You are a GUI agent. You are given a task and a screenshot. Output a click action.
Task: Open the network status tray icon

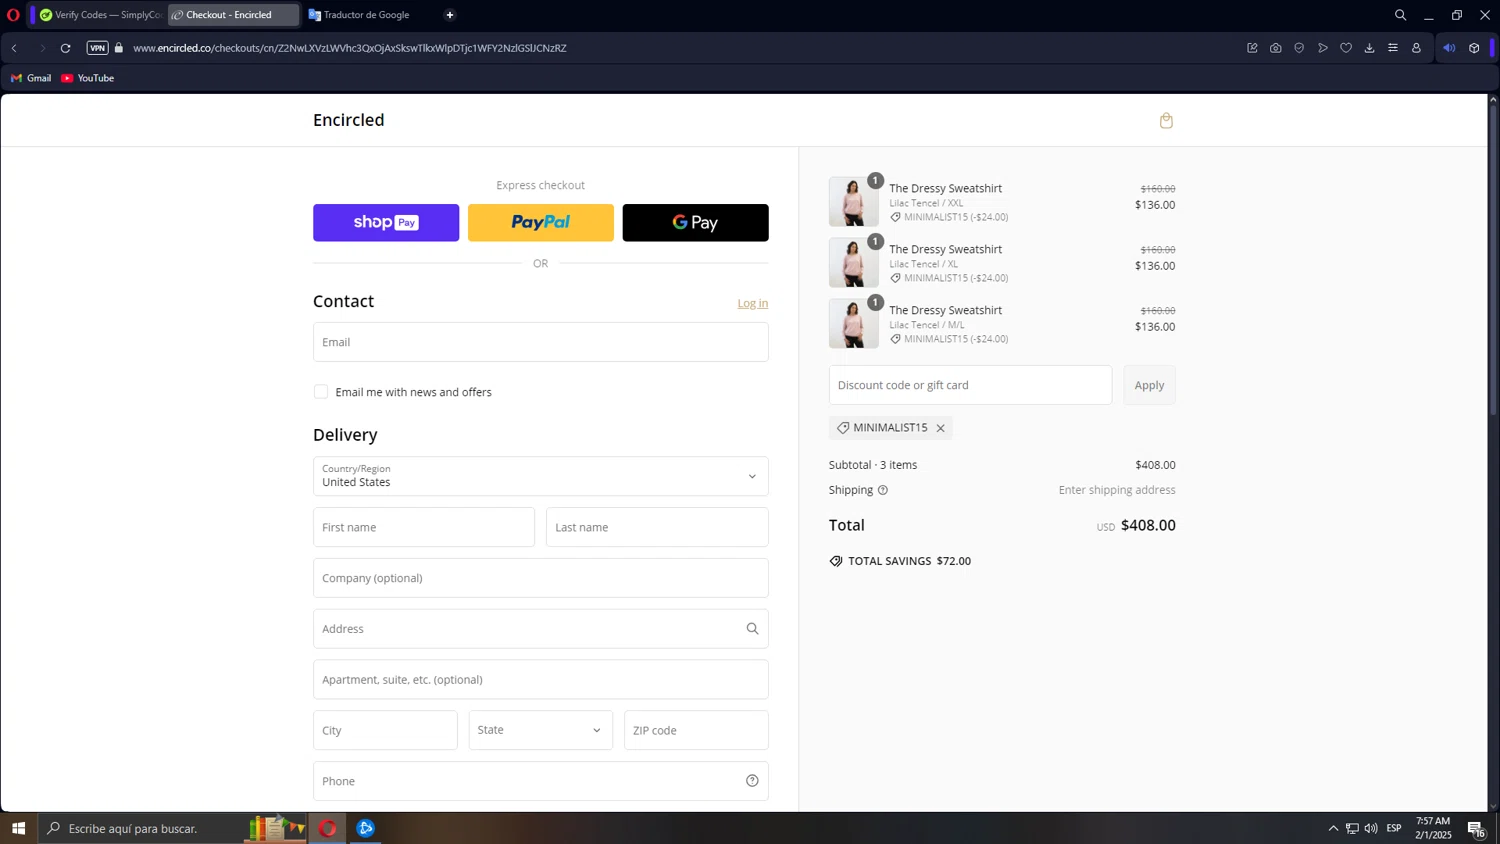pos(1352,828)
